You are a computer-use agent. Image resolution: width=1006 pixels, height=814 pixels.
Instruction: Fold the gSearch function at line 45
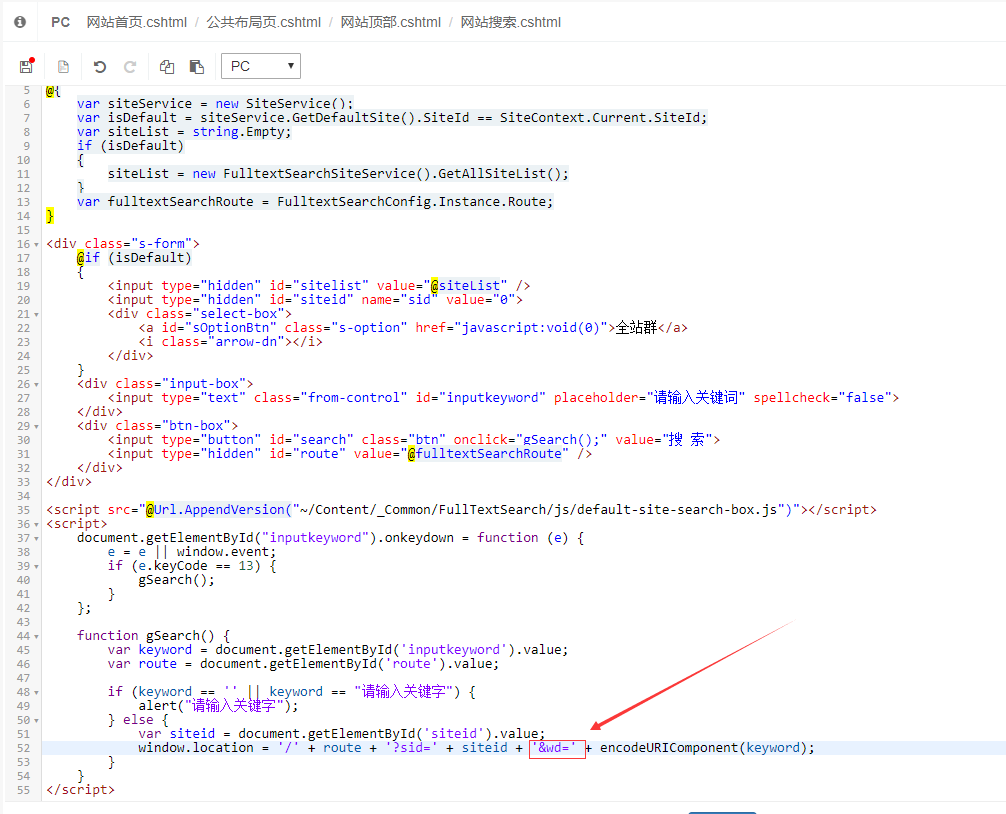(x=37, y=636)
